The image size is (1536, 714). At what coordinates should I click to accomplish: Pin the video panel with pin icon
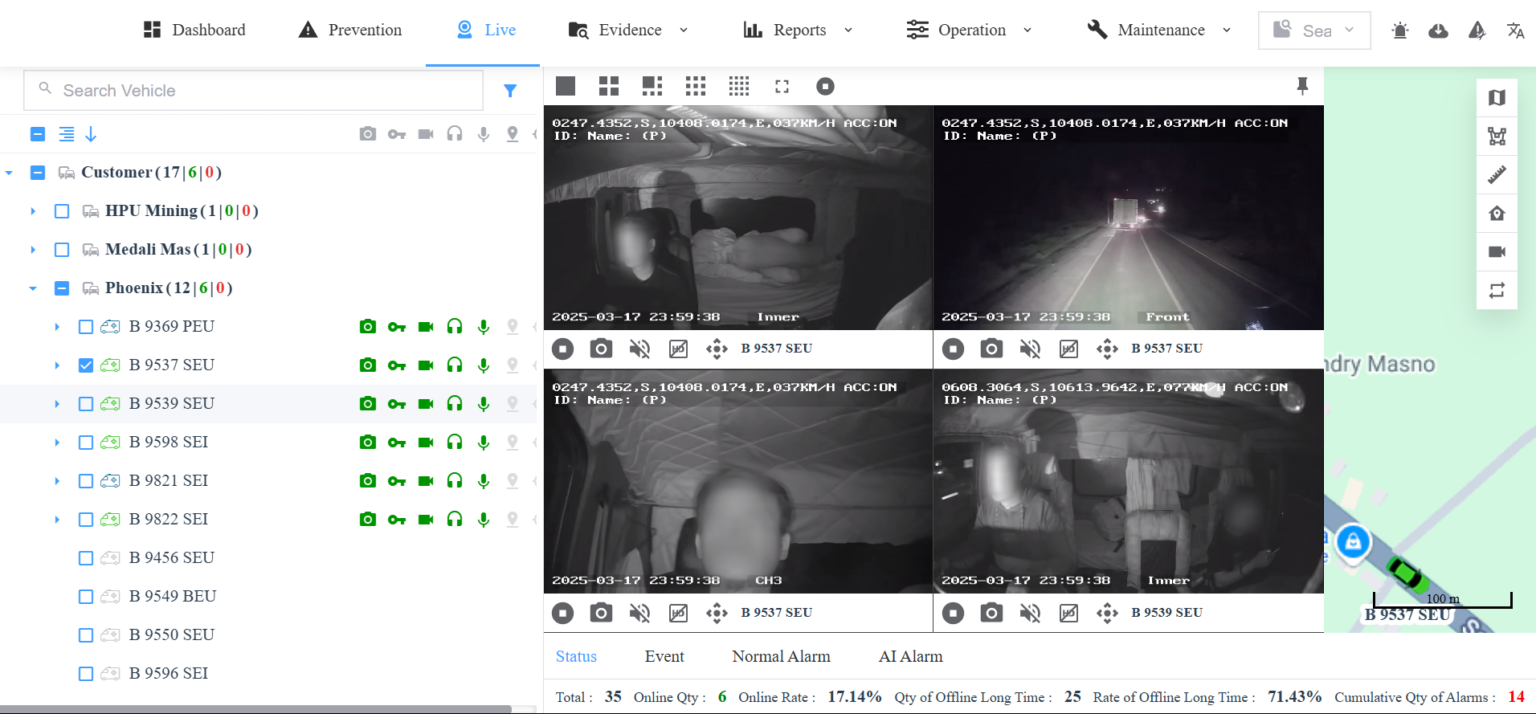[x=1302, y=87]
